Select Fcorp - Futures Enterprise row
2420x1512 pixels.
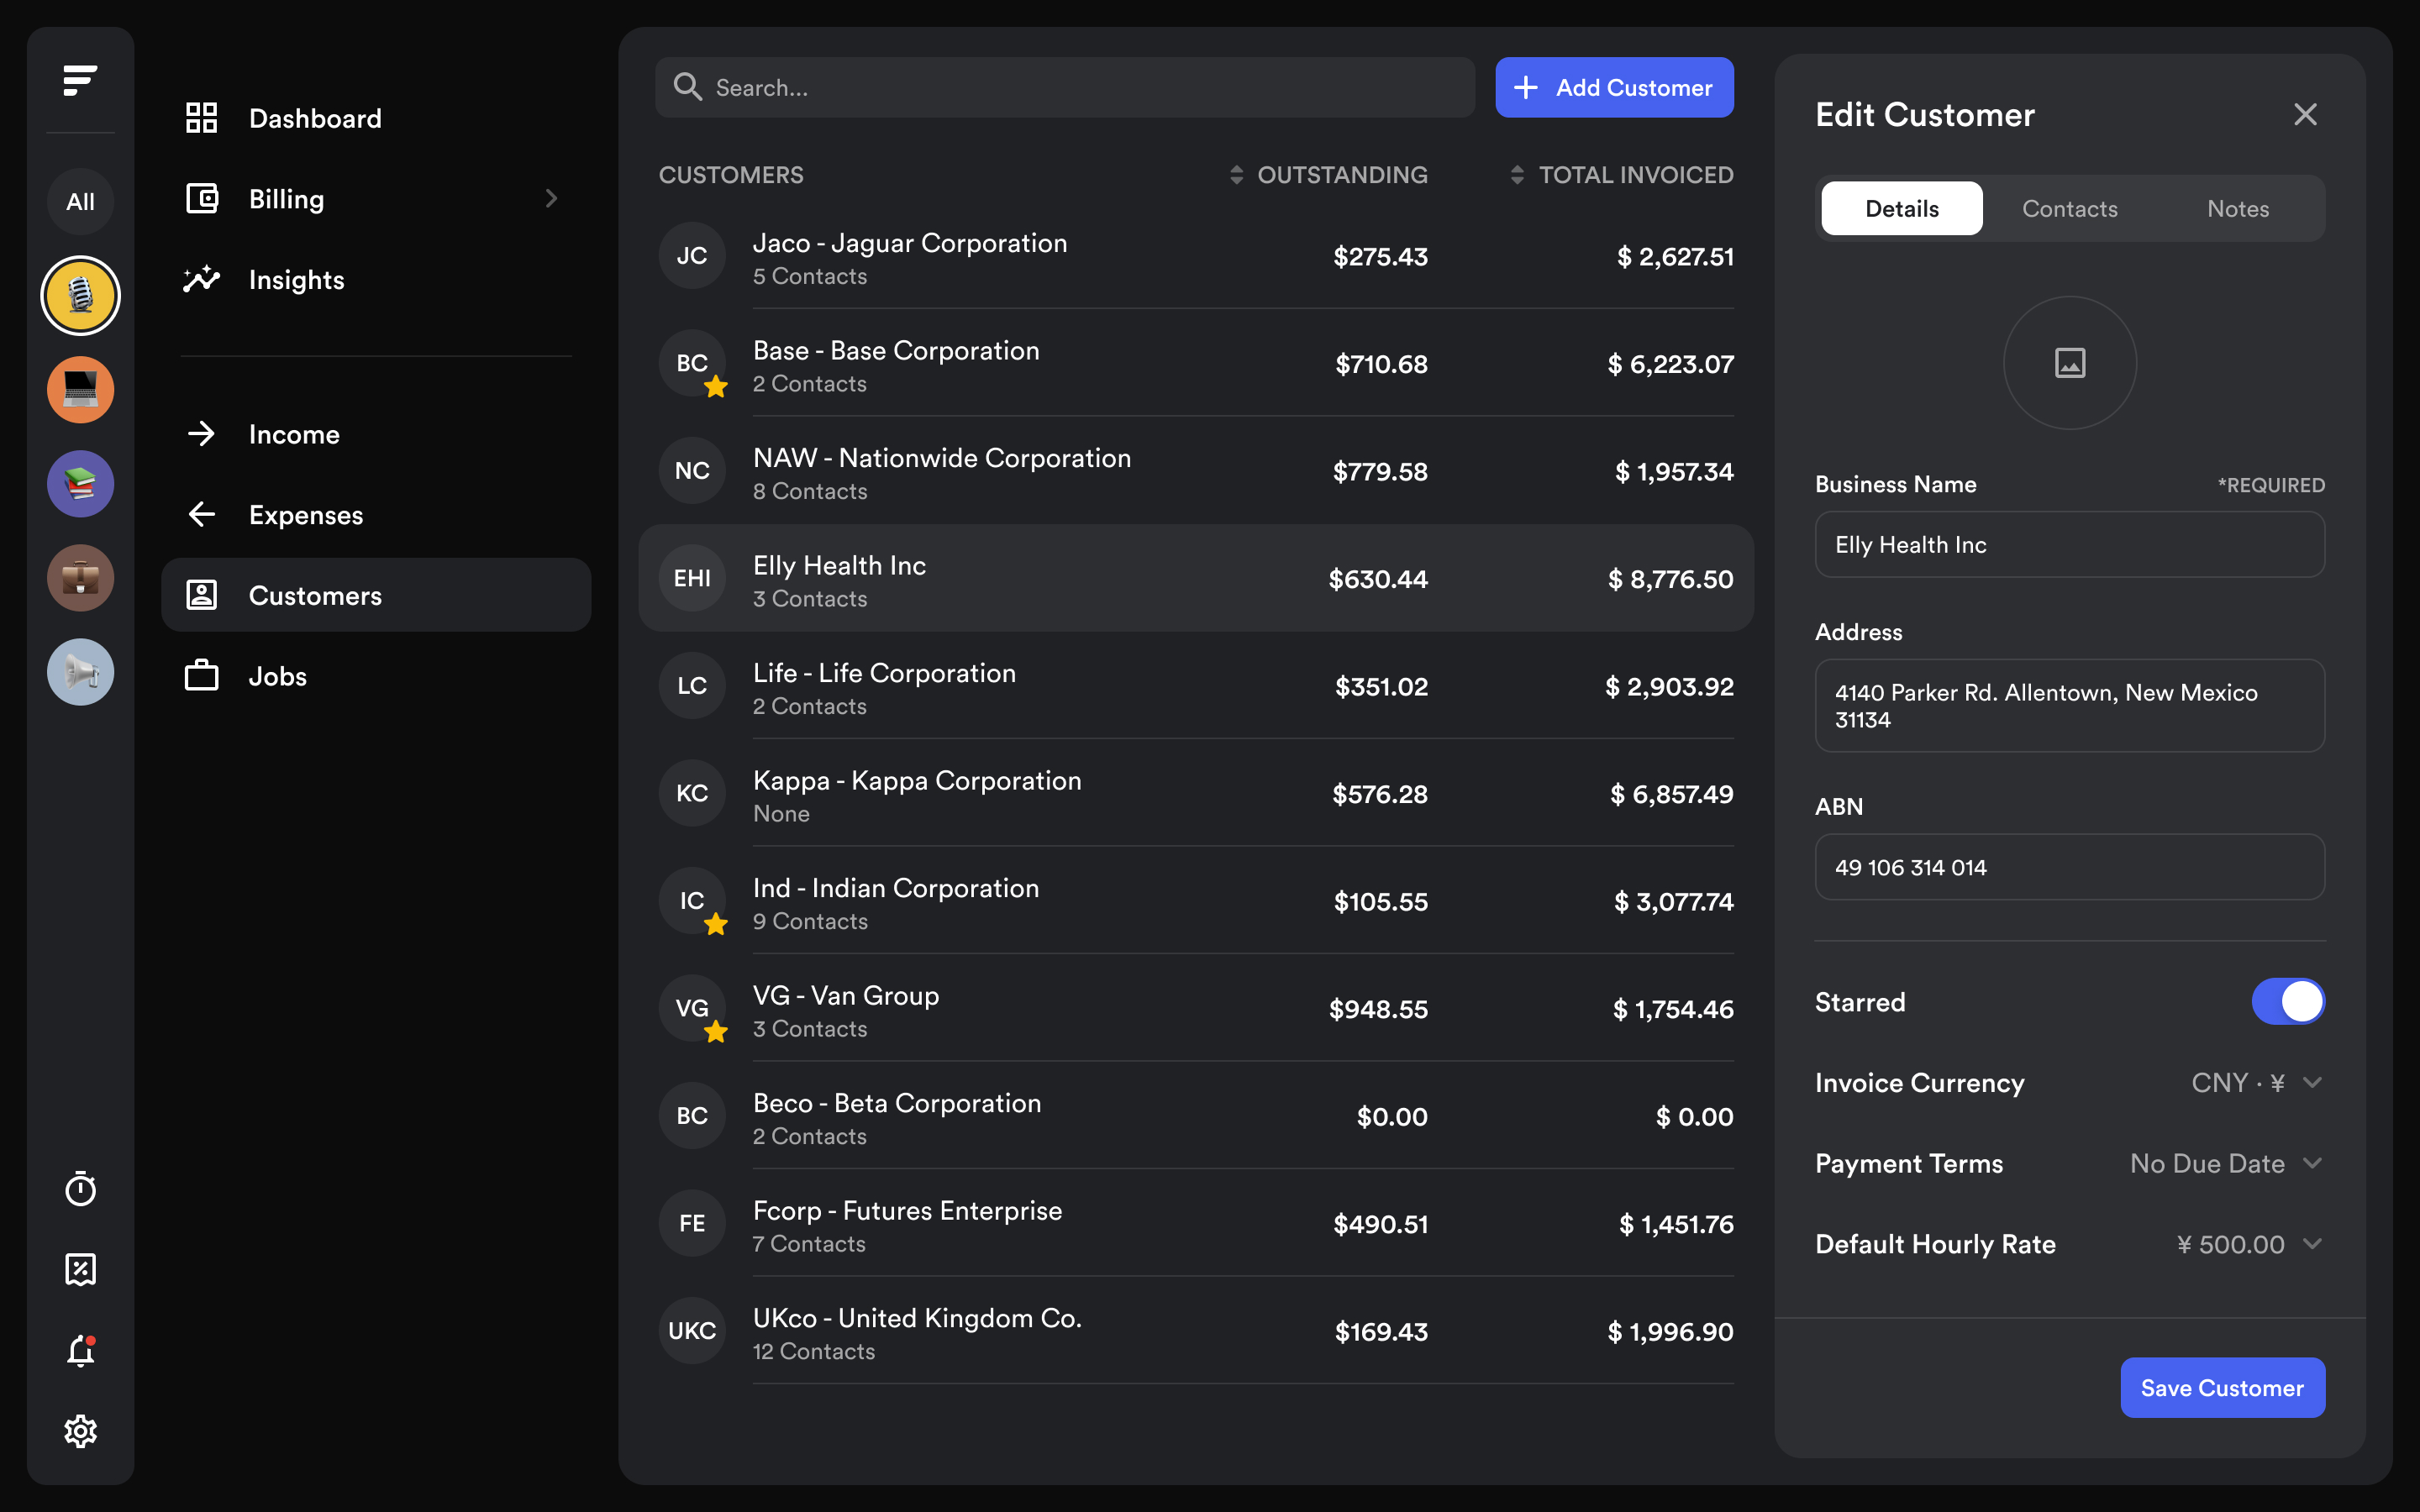pos(1196,1223)
